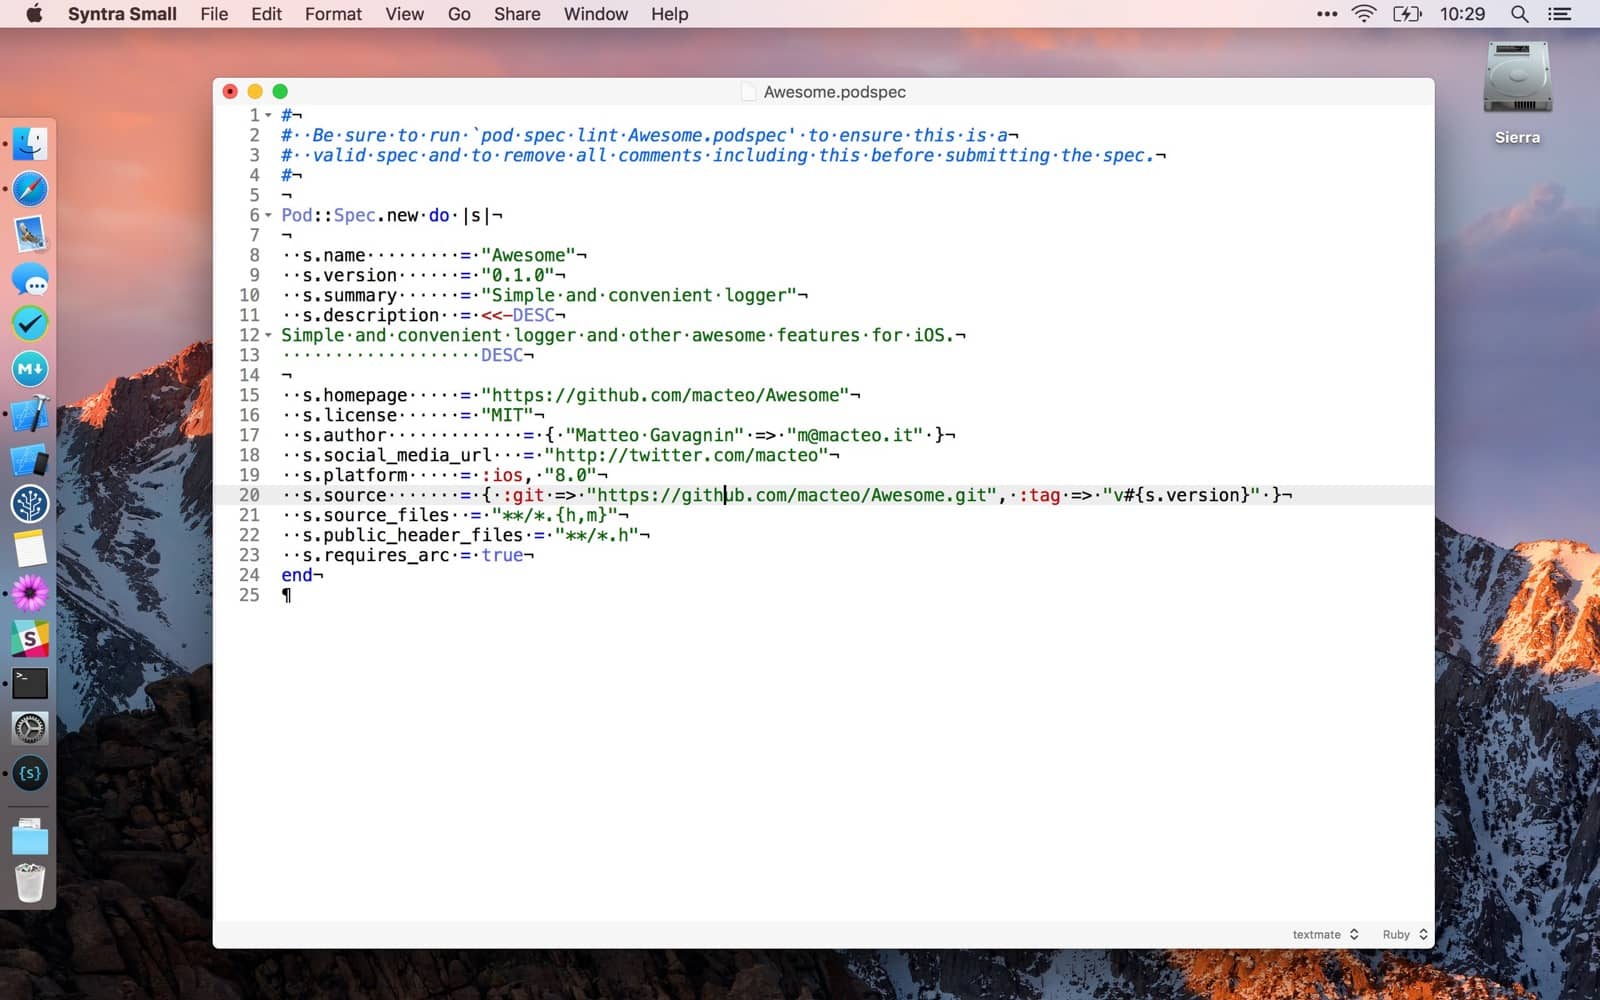Image resolution: width=1600 pixels, height=1000 pixels.
Task: Open Xcode from the dock
Action: tap(30, 414)
